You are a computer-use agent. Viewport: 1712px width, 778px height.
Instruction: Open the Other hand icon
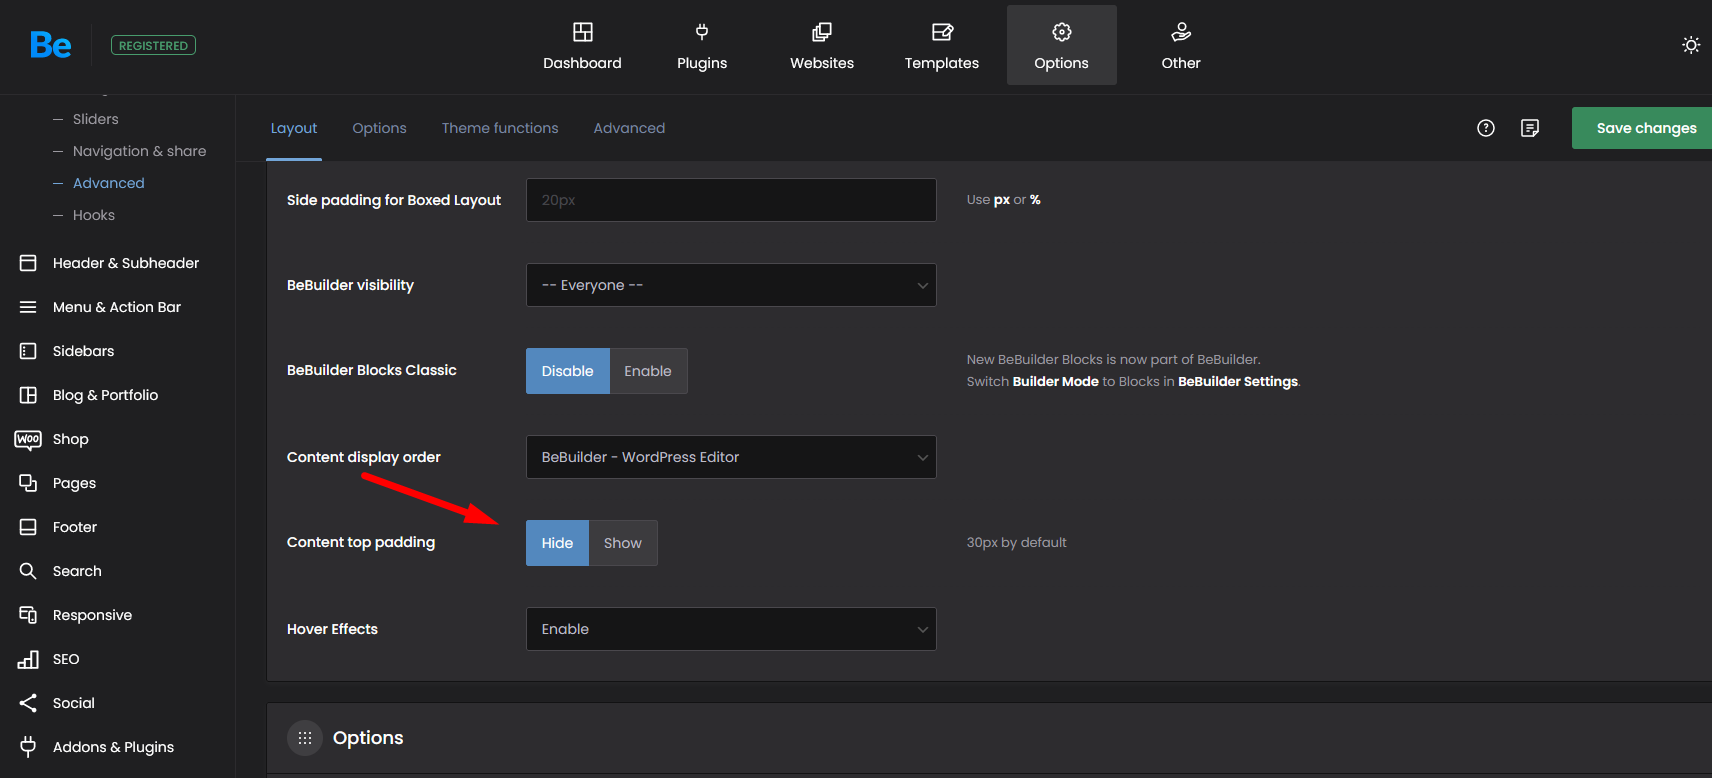[x=1181, y=32]
